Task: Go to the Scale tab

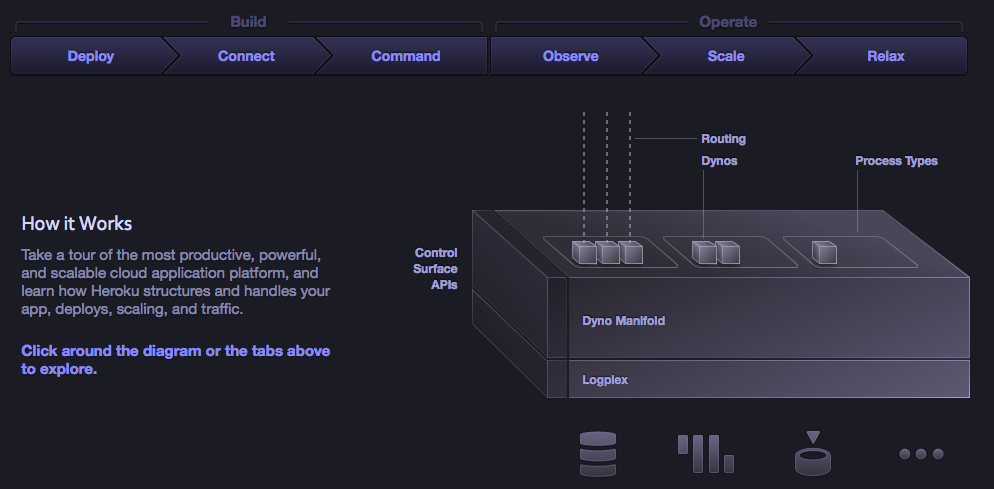Action: 725,56
